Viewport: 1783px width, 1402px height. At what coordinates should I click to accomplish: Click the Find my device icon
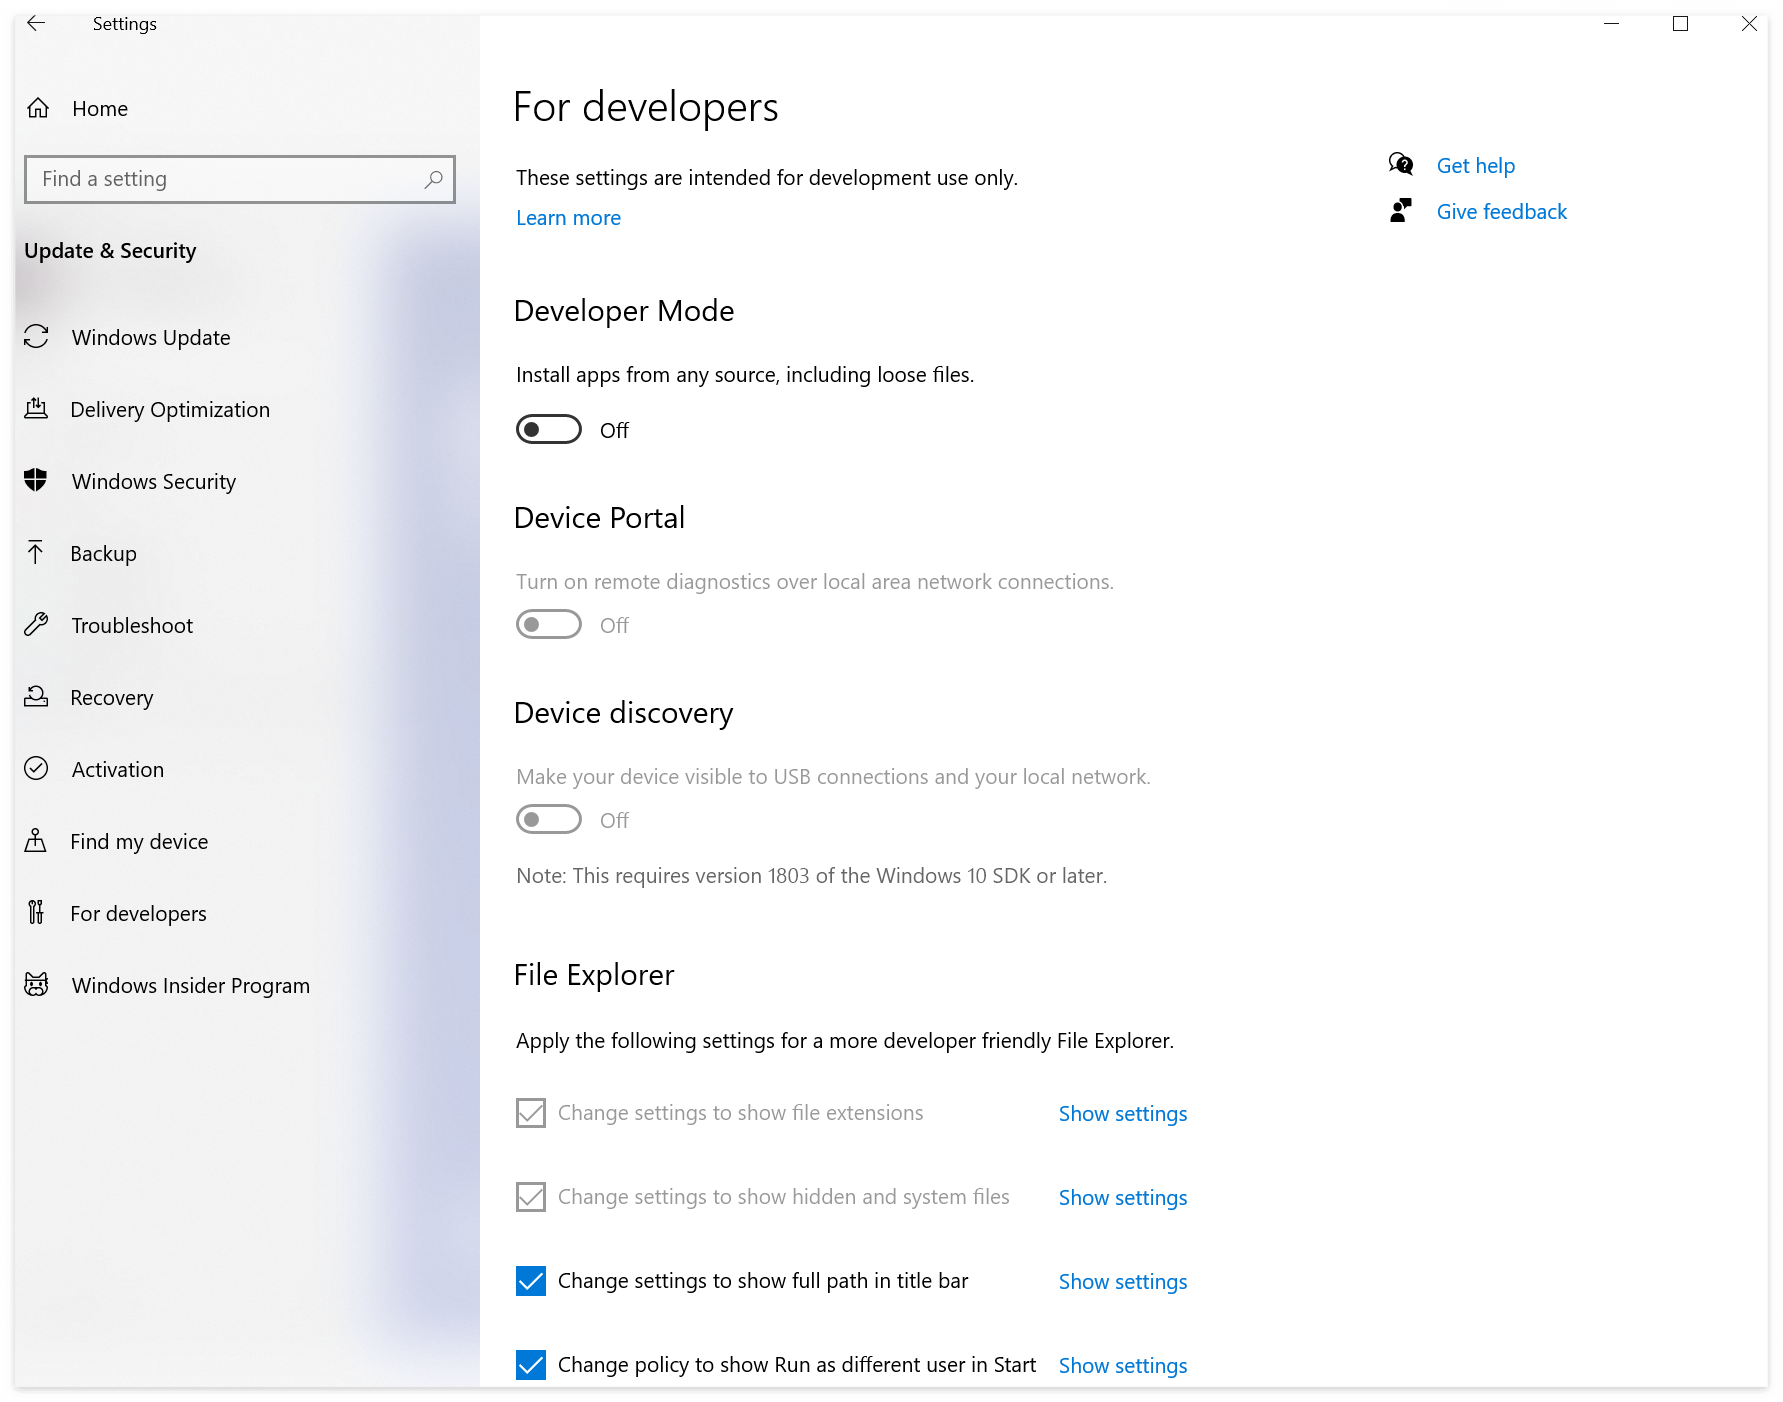pos(36,841)
